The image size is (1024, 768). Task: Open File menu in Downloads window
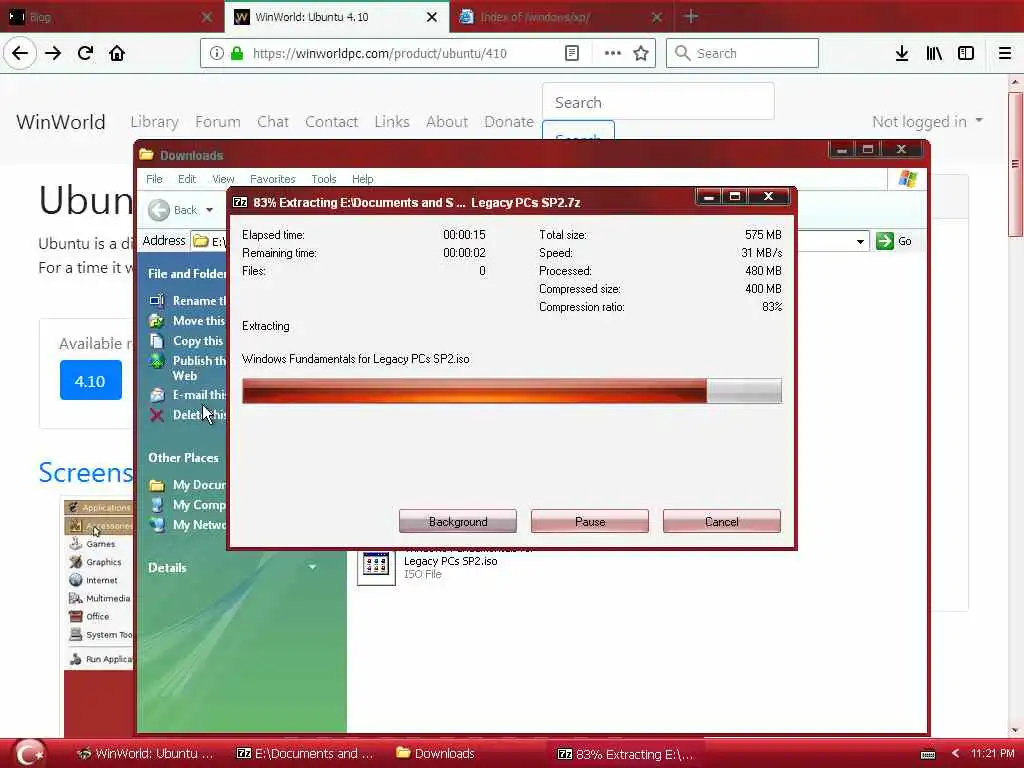154,179
